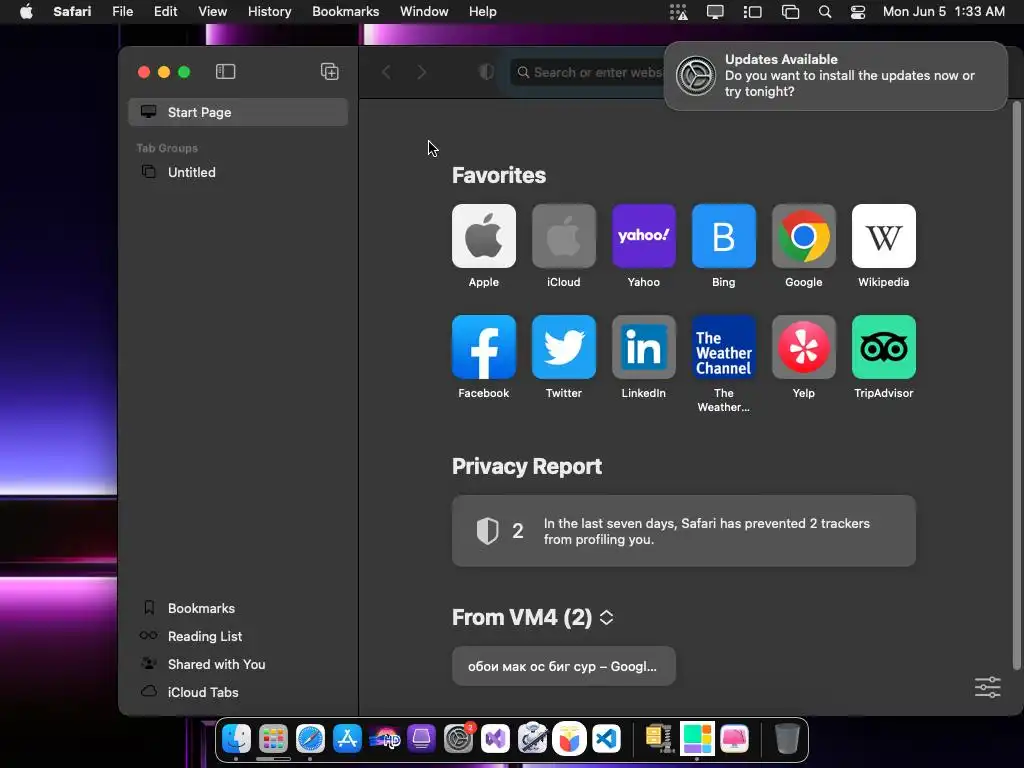Viewport: 1024px width, 768px height.
Task: Open the Apple logo menu
Action: (x=26, y=12)
